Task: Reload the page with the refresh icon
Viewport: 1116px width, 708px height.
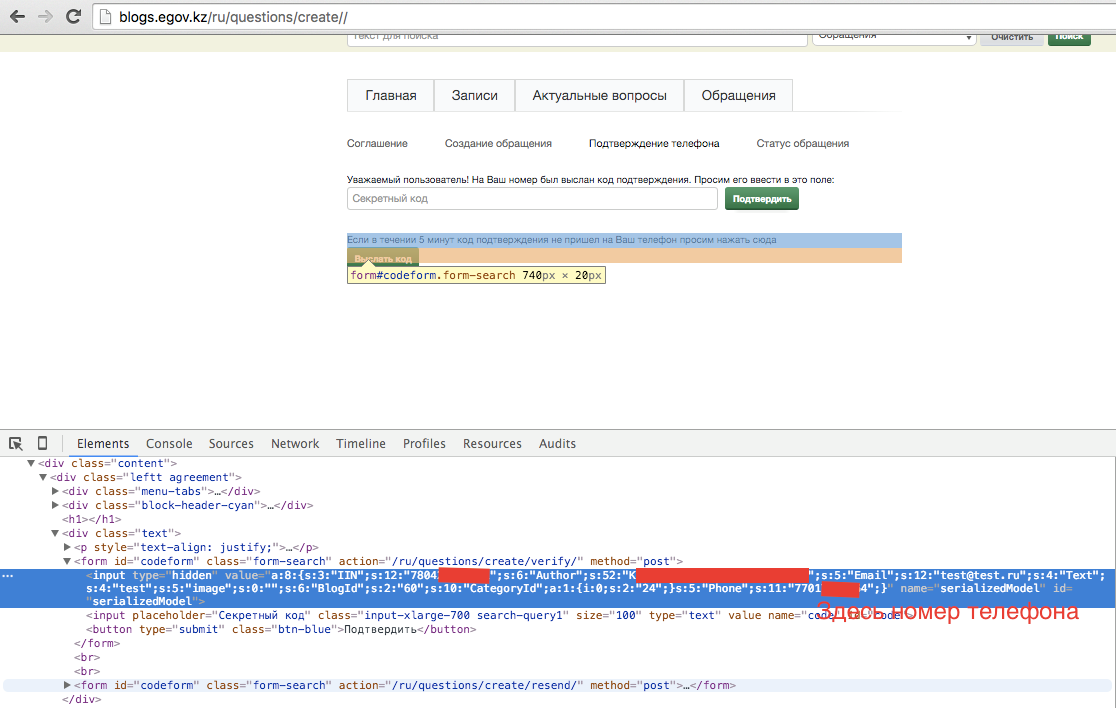Action: click(x=73, y=16)
